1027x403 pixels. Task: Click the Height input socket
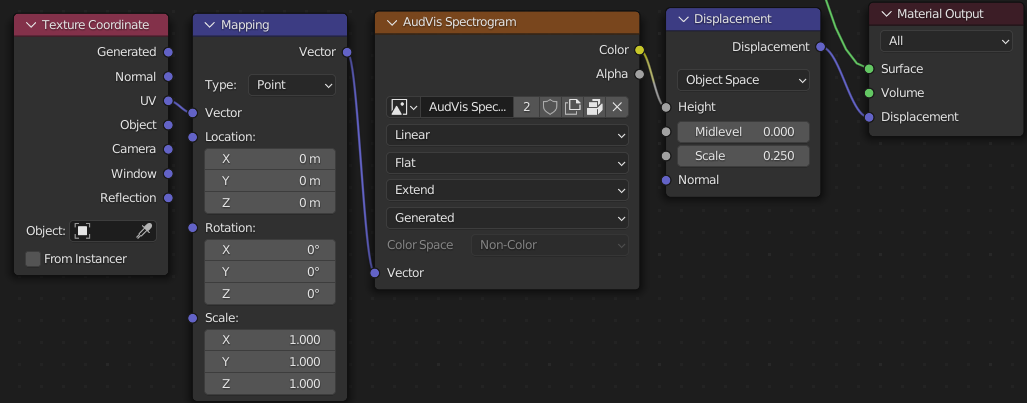[x=666, y=107]
